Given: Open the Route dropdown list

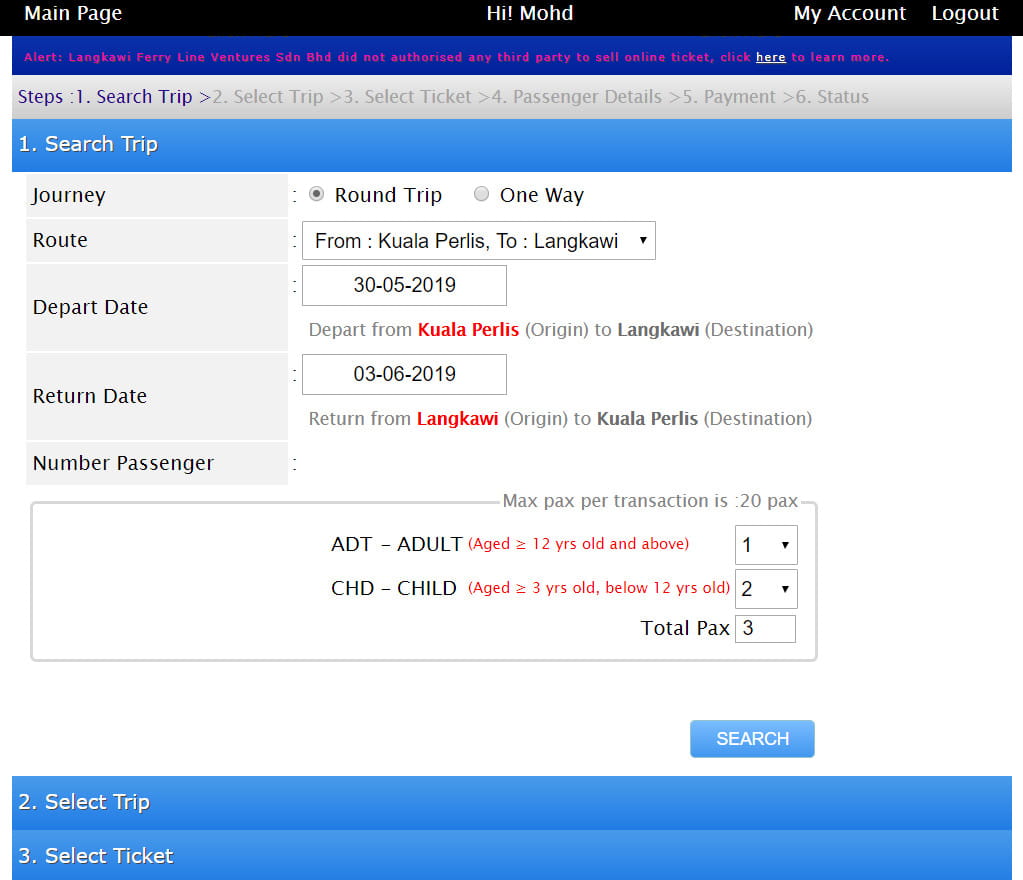Looking at the screenshot, I should (x=479, y=241).
